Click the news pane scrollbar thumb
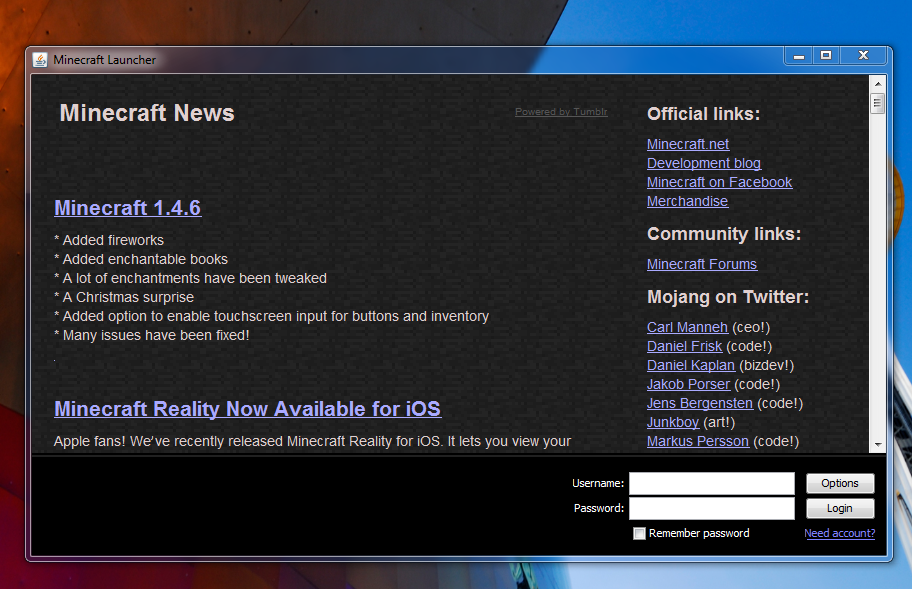Viewport: 912px width, 589px height. [x=878, y=103]
